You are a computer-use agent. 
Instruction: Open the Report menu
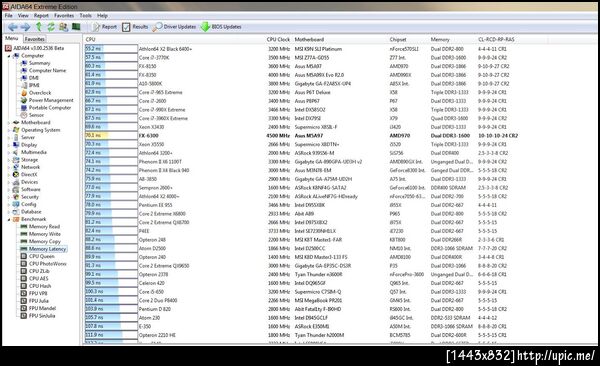41,16
